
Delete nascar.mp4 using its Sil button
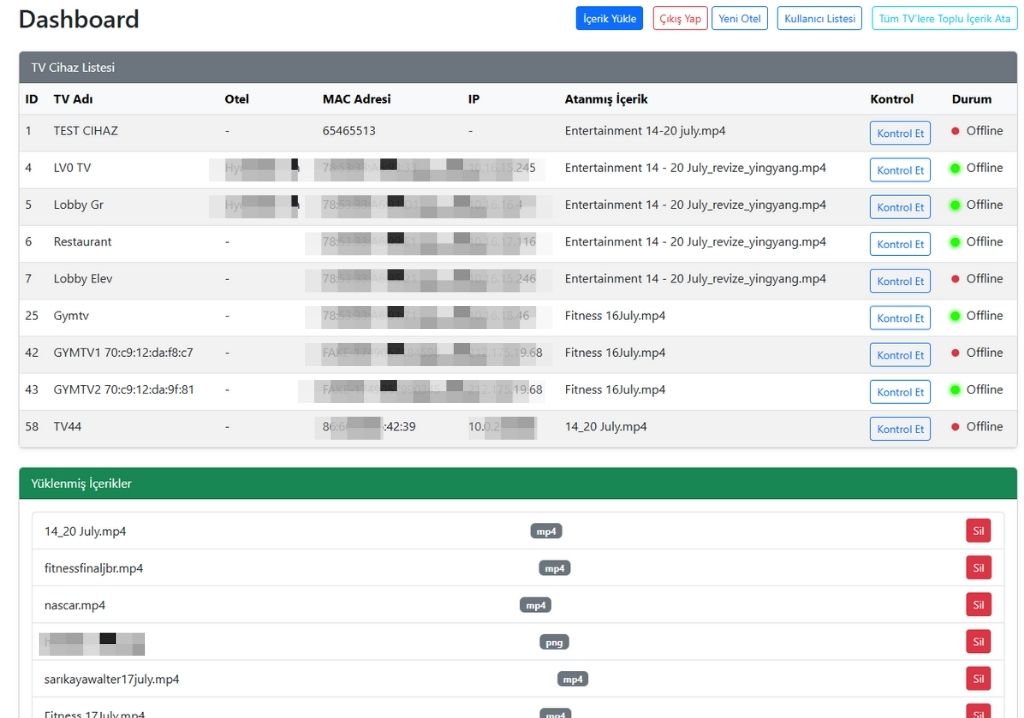(978, 604)
